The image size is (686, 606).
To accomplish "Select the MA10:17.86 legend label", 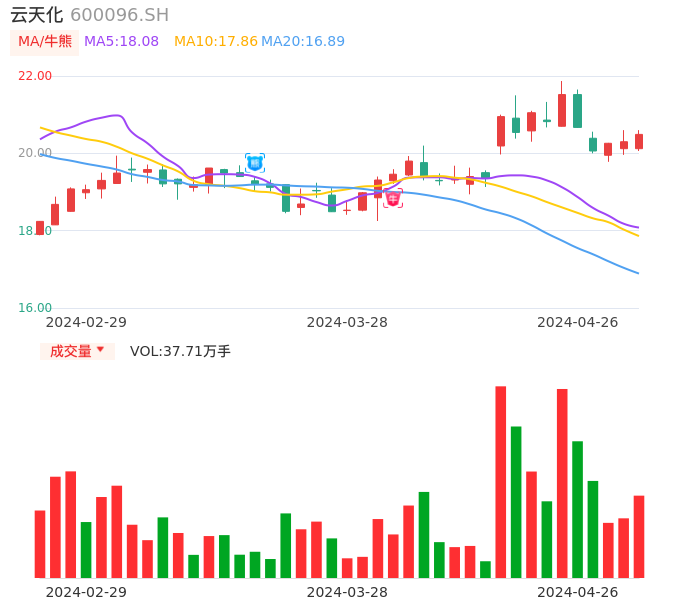I will 216,41.
